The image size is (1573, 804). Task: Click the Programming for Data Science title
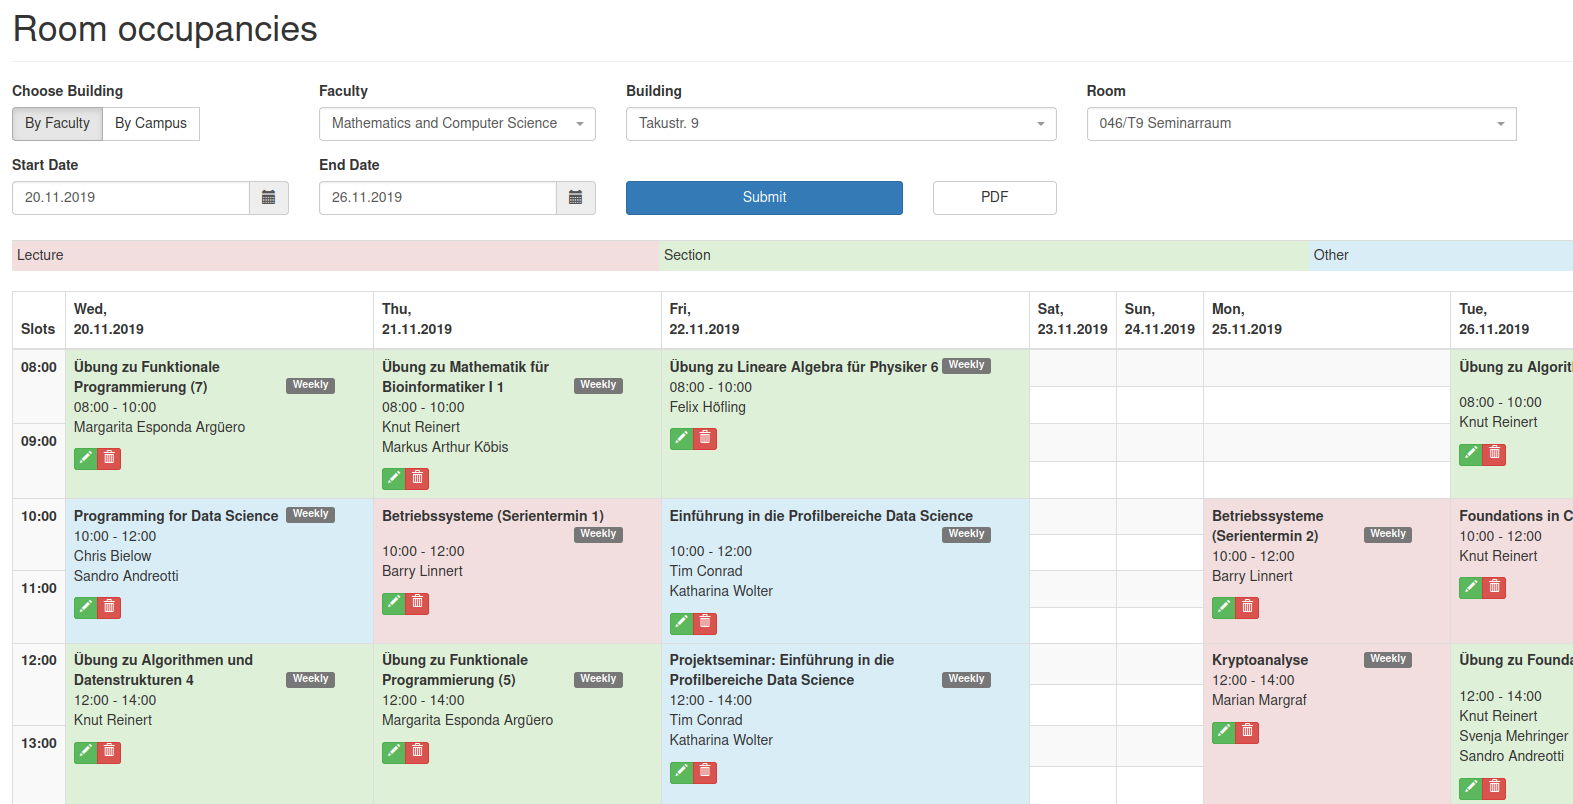tap(176, 517)
